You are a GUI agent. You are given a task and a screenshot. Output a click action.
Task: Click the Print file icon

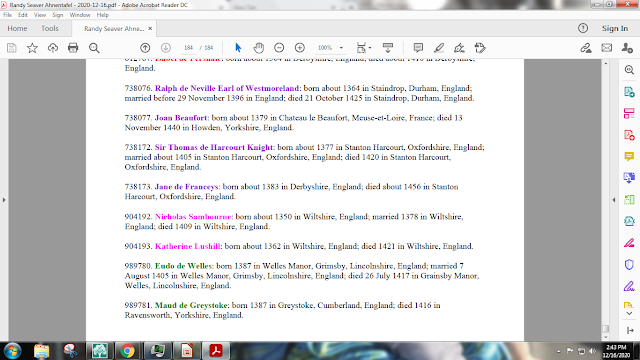coord(73,48)
